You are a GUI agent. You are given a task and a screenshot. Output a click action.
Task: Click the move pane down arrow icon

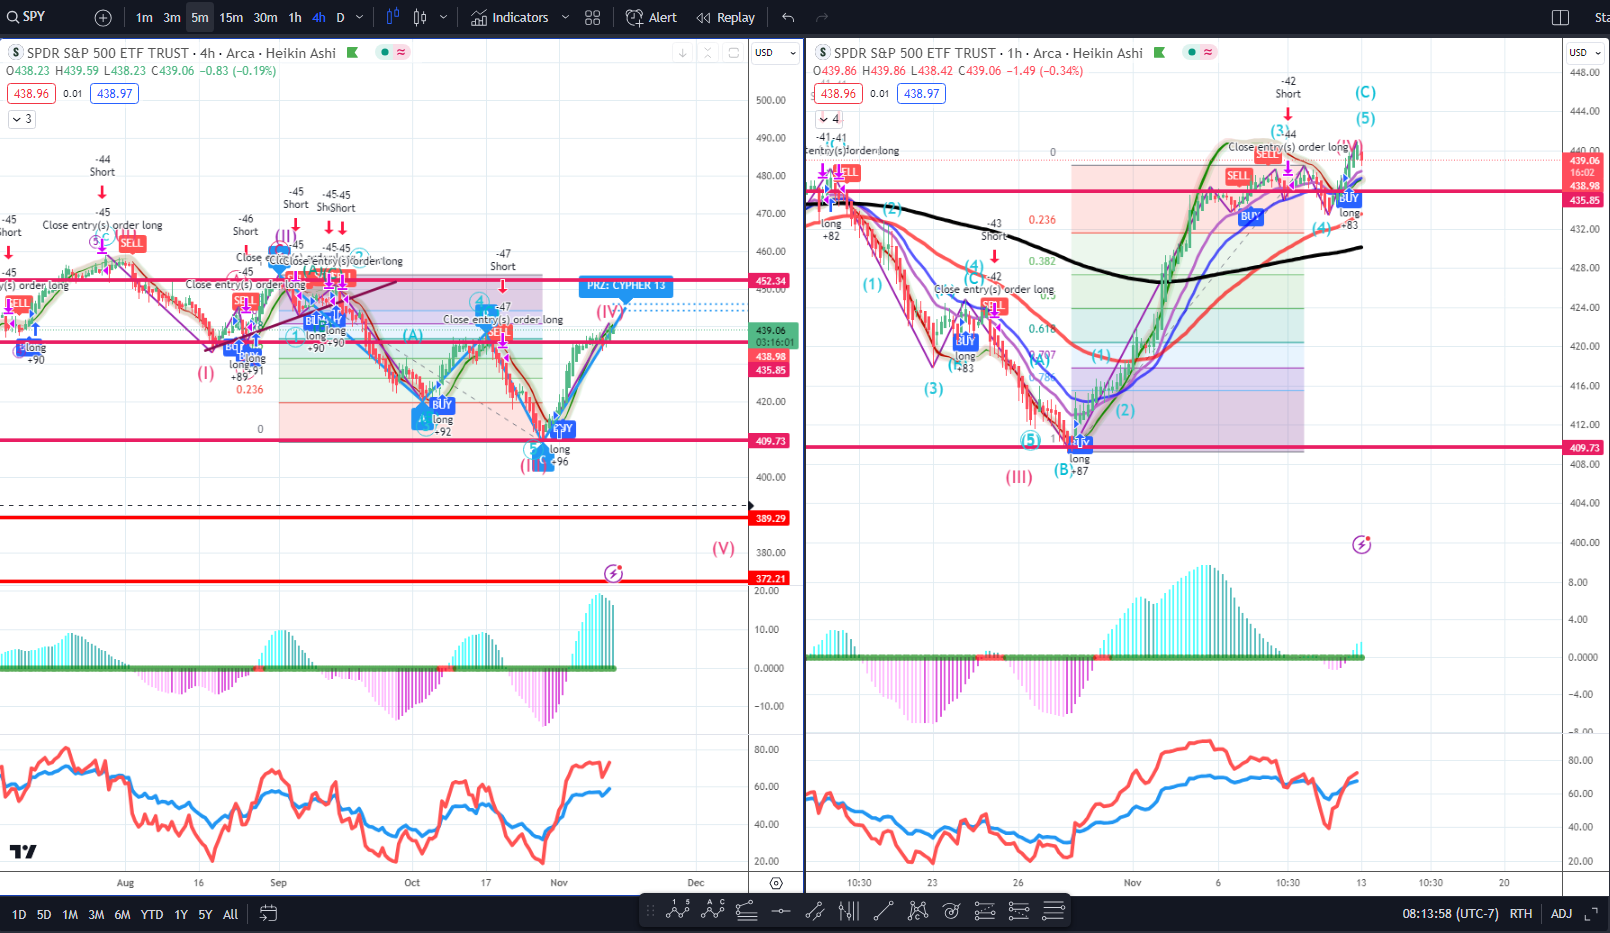pos(682,53)
